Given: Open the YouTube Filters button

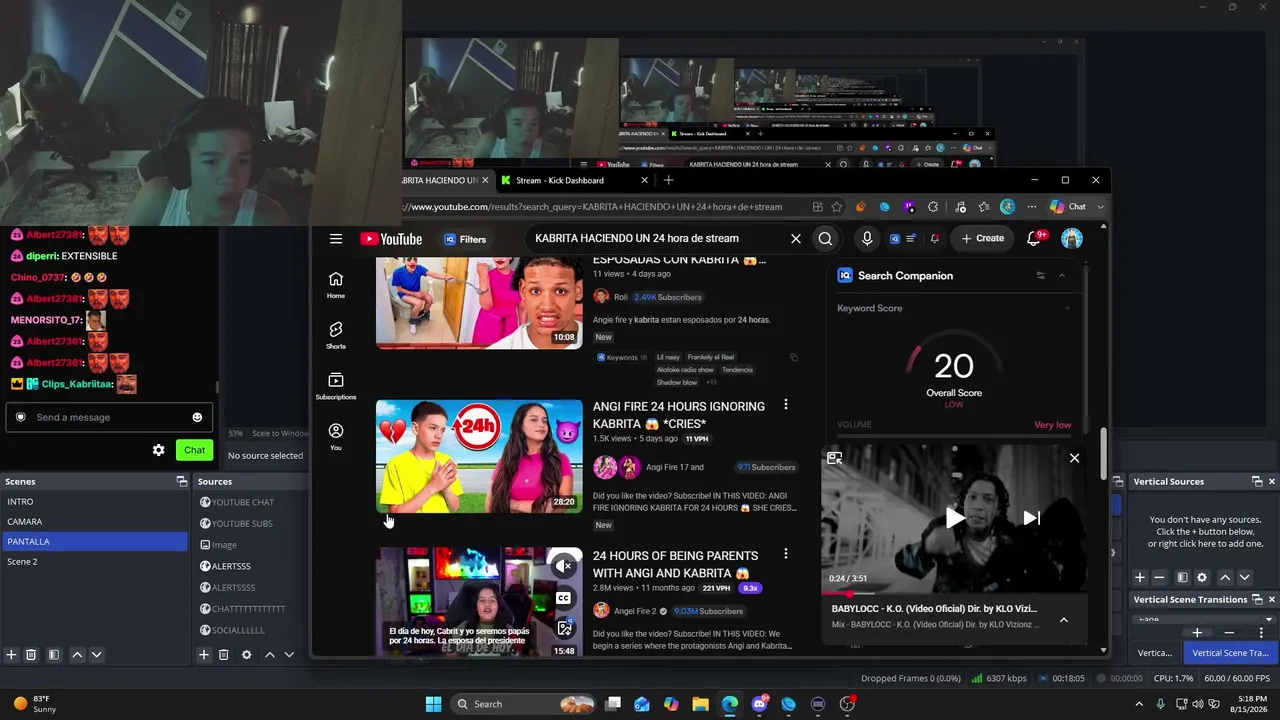Looking at the screenshot, I should (465, 239).
